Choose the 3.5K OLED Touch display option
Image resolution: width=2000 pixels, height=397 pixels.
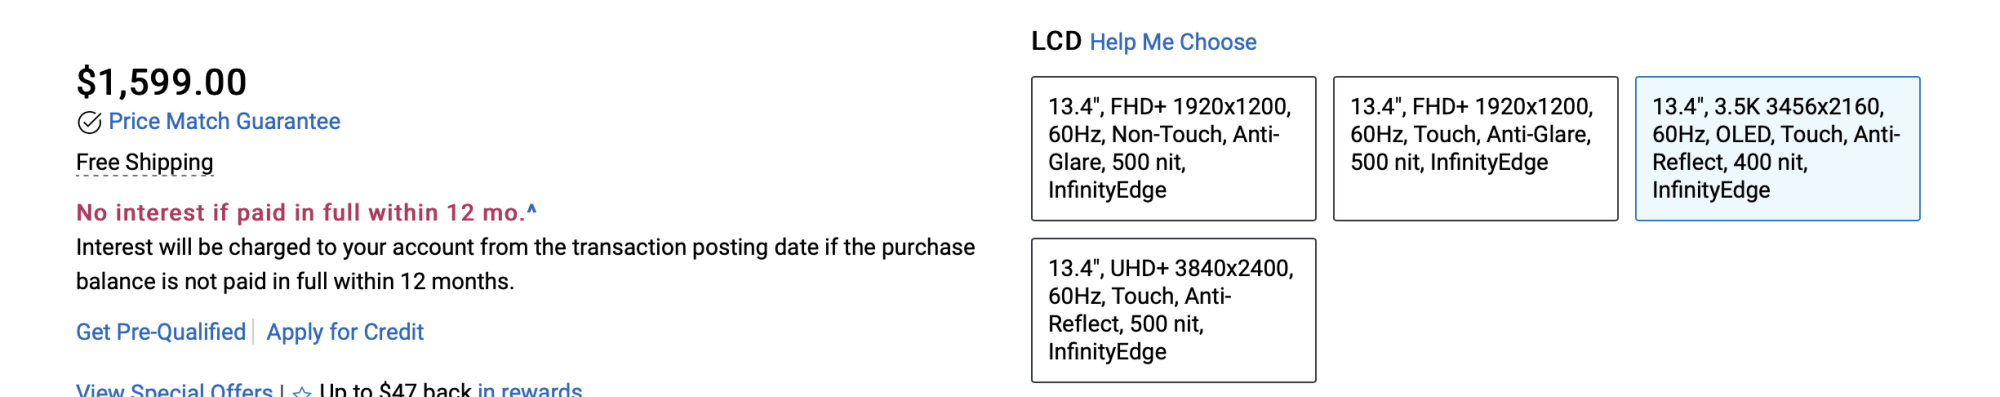1777,148
